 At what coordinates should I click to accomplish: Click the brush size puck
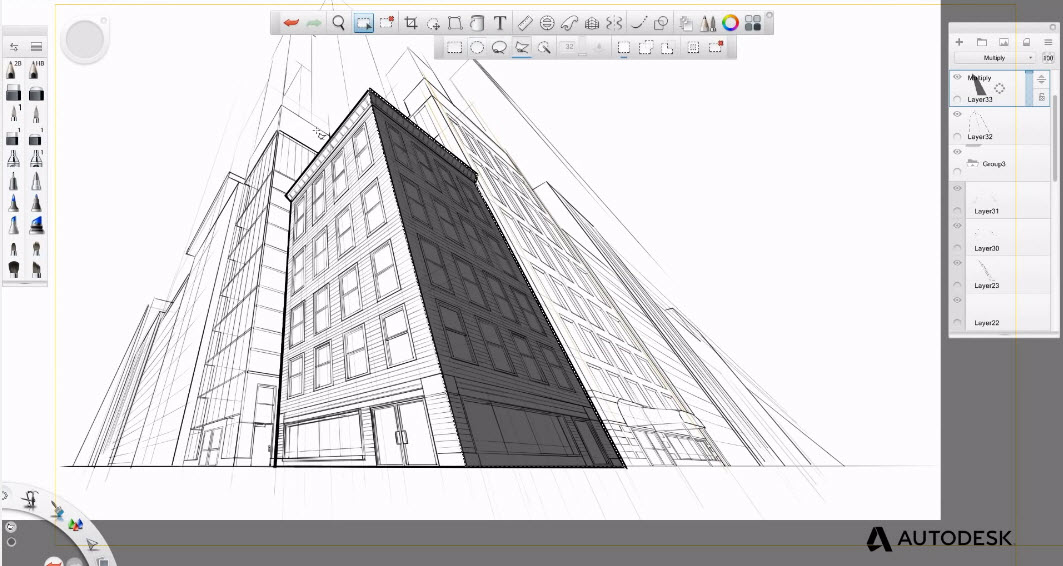[x=85, y=40]
